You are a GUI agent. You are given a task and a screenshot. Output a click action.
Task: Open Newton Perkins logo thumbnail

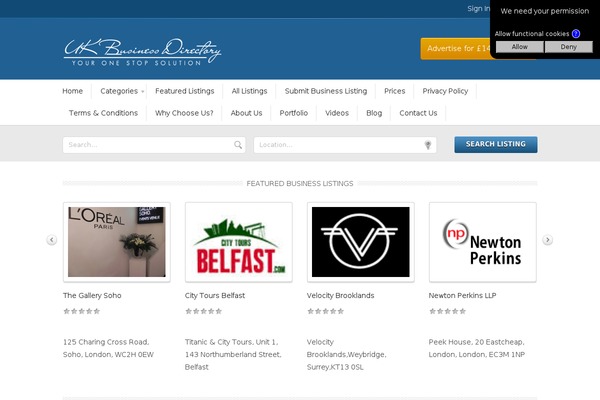pos(483,242)
